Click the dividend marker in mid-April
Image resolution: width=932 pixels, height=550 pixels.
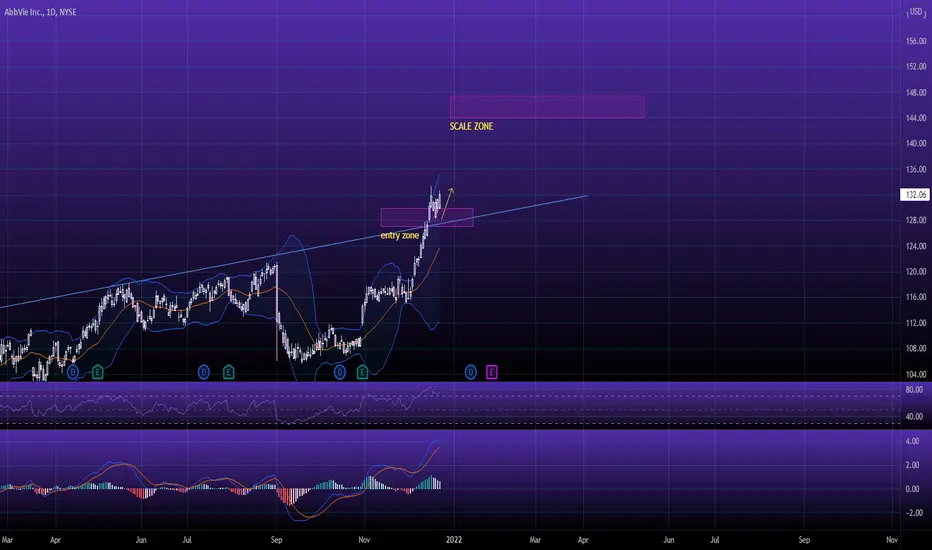click(73, 372)
